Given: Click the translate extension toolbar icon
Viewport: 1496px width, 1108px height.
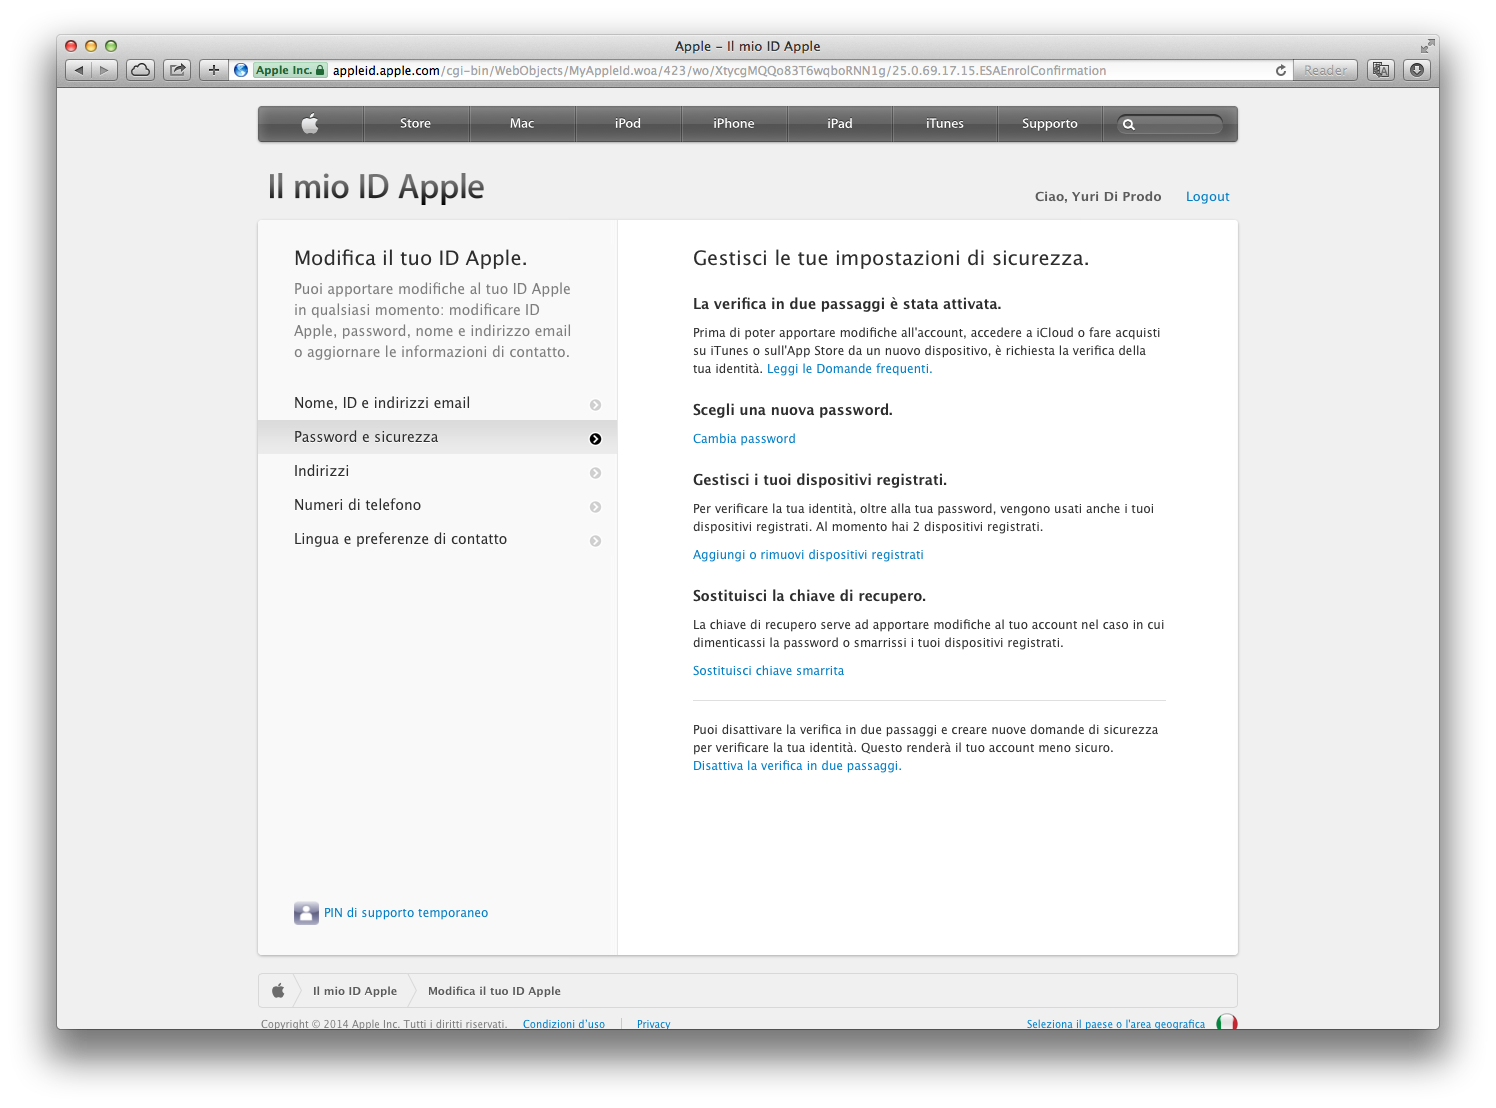Looking at the screenshot, I should [x=1381, y=70].
